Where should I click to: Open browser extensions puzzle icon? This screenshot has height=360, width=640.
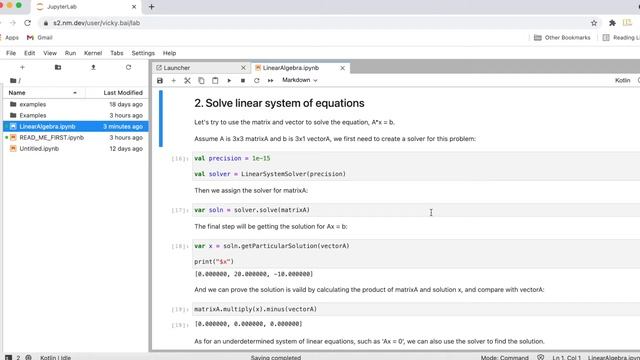[612, 23]
